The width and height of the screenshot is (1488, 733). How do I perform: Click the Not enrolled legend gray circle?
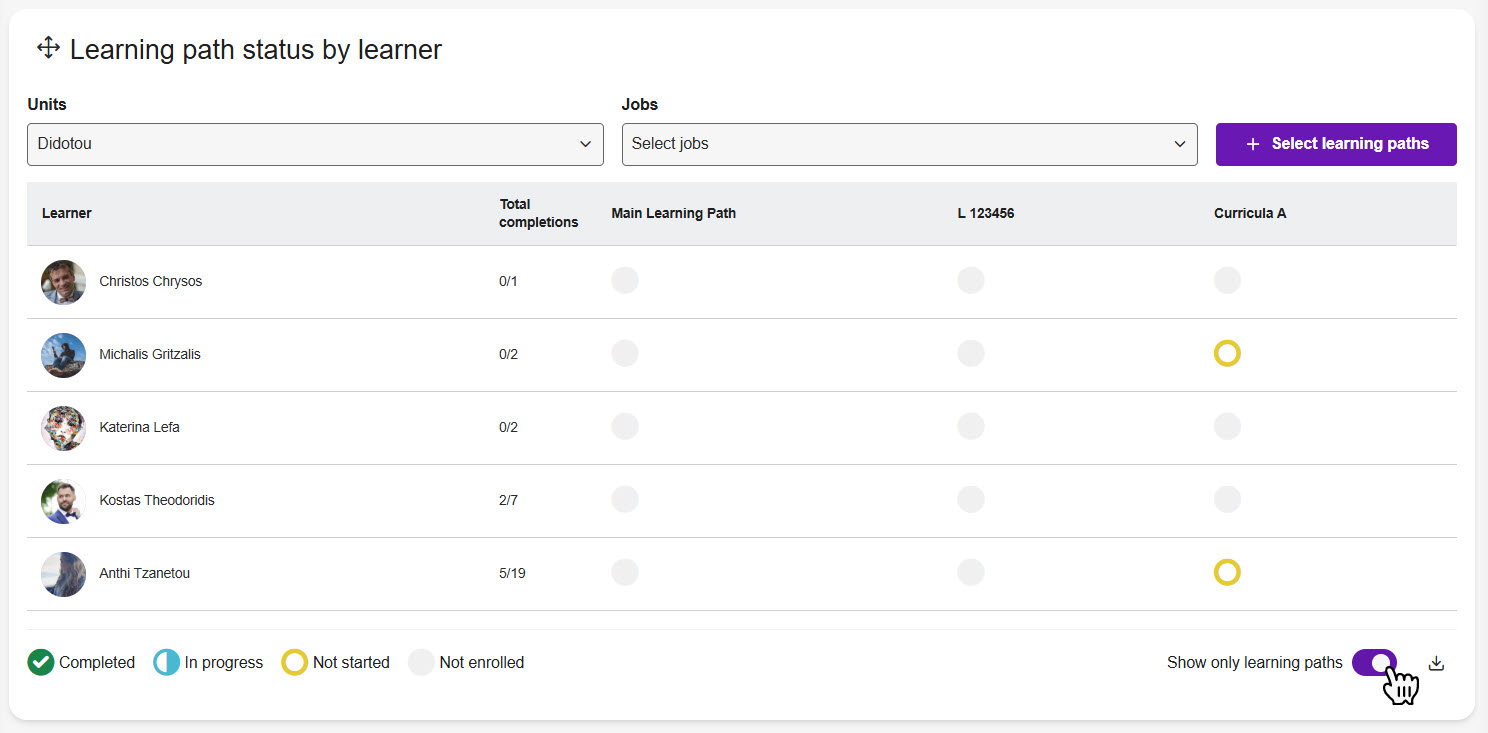click(422, 662)
